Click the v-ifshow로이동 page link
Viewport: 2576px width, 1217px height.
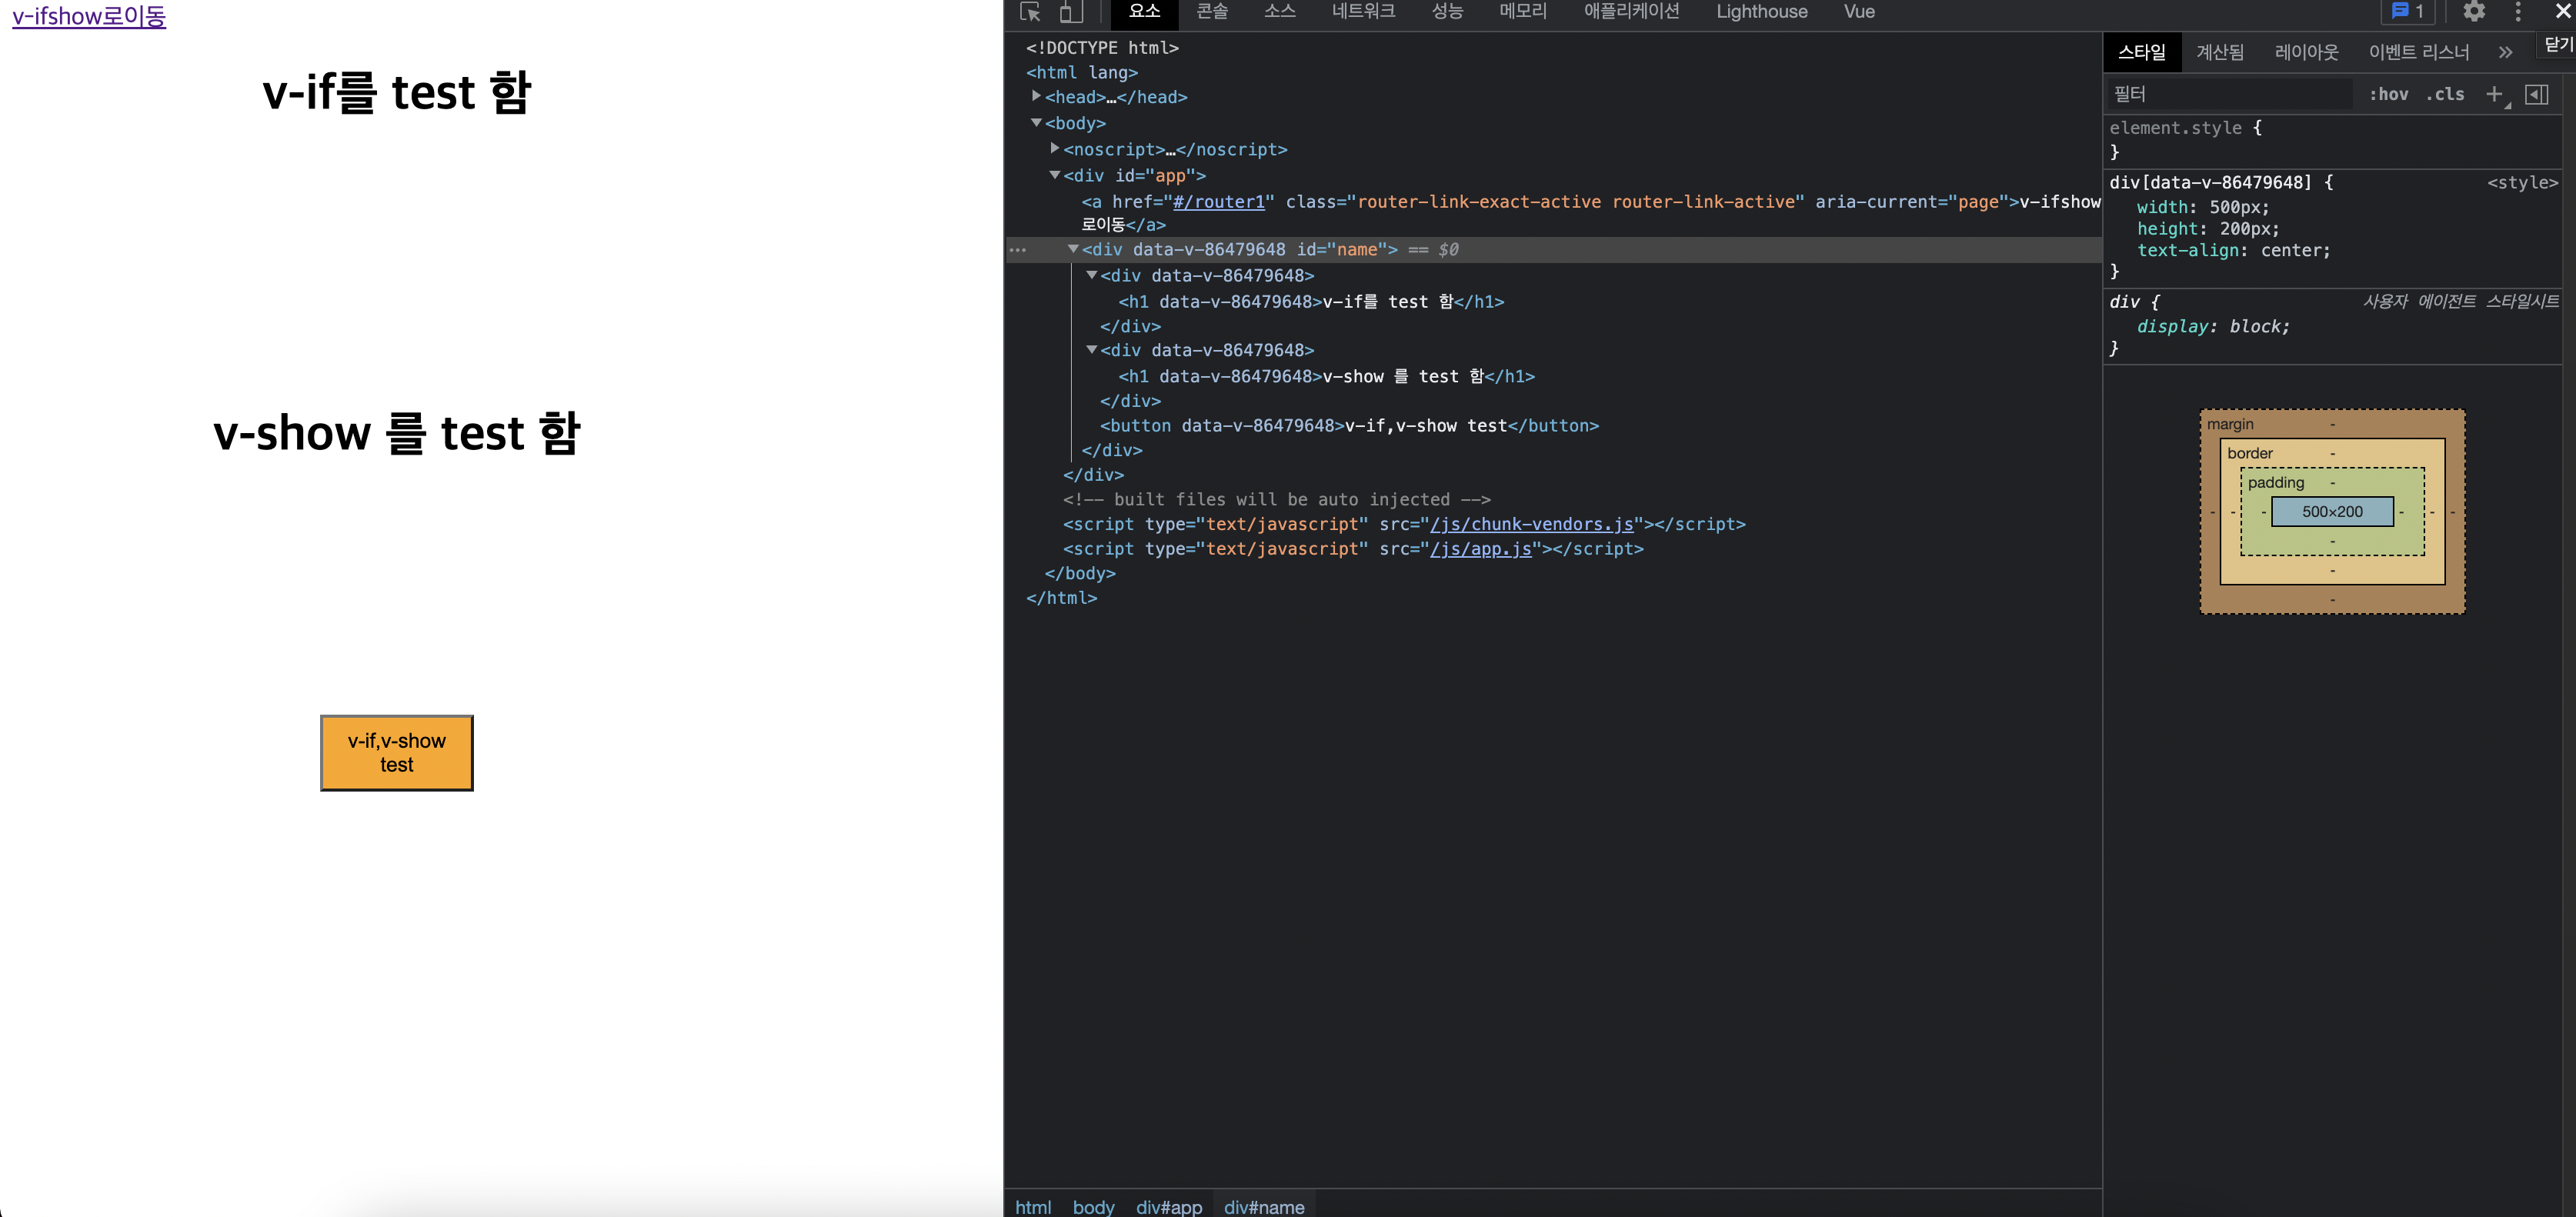(89, 16)
